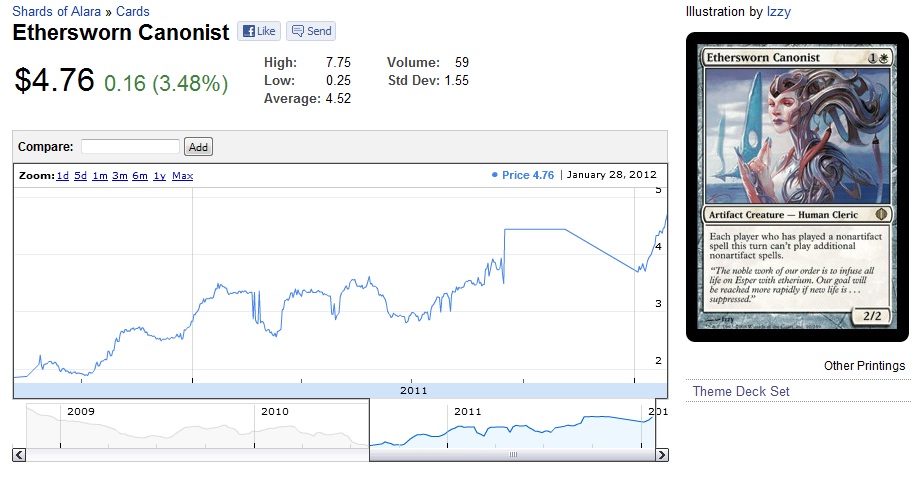
Task: Click the timeline scrollbar thumb grip
Action: (514, 455)
